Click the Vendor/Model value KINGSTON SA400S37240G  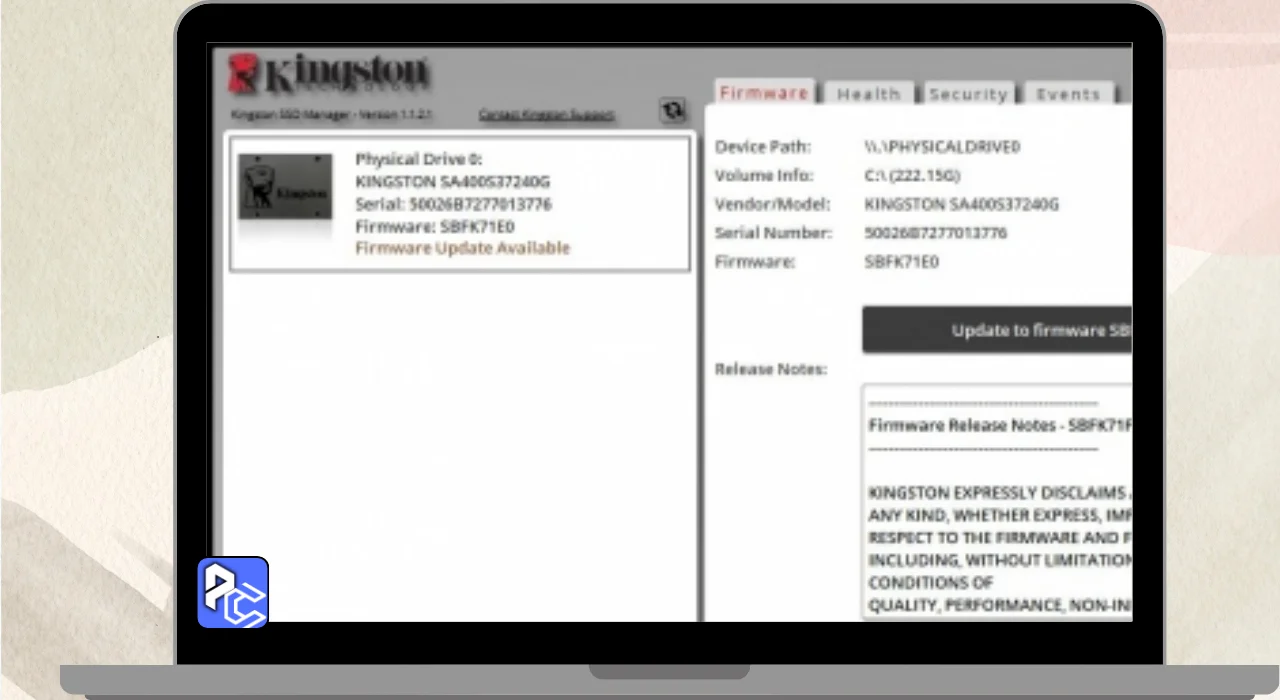point(961,204)
